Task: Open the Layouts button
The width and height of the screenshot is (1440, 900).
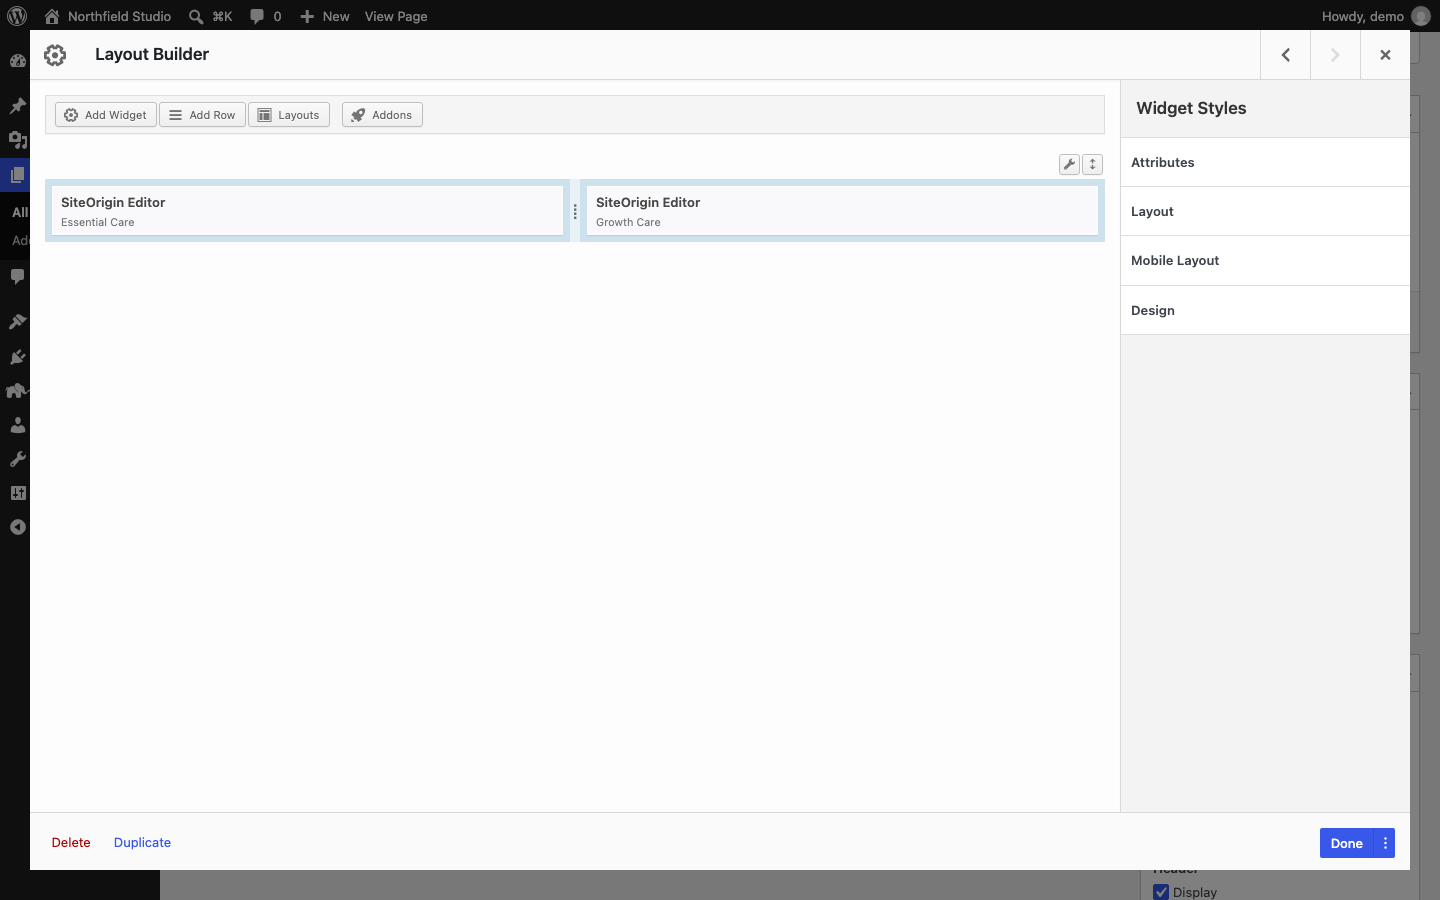Action: [x=289, y=115]
